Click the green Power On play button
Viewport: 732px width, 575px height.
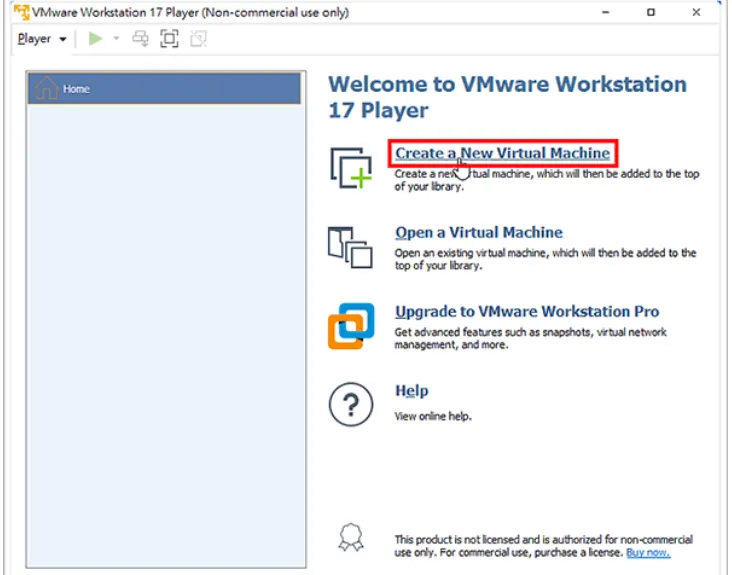click(95, 39)
